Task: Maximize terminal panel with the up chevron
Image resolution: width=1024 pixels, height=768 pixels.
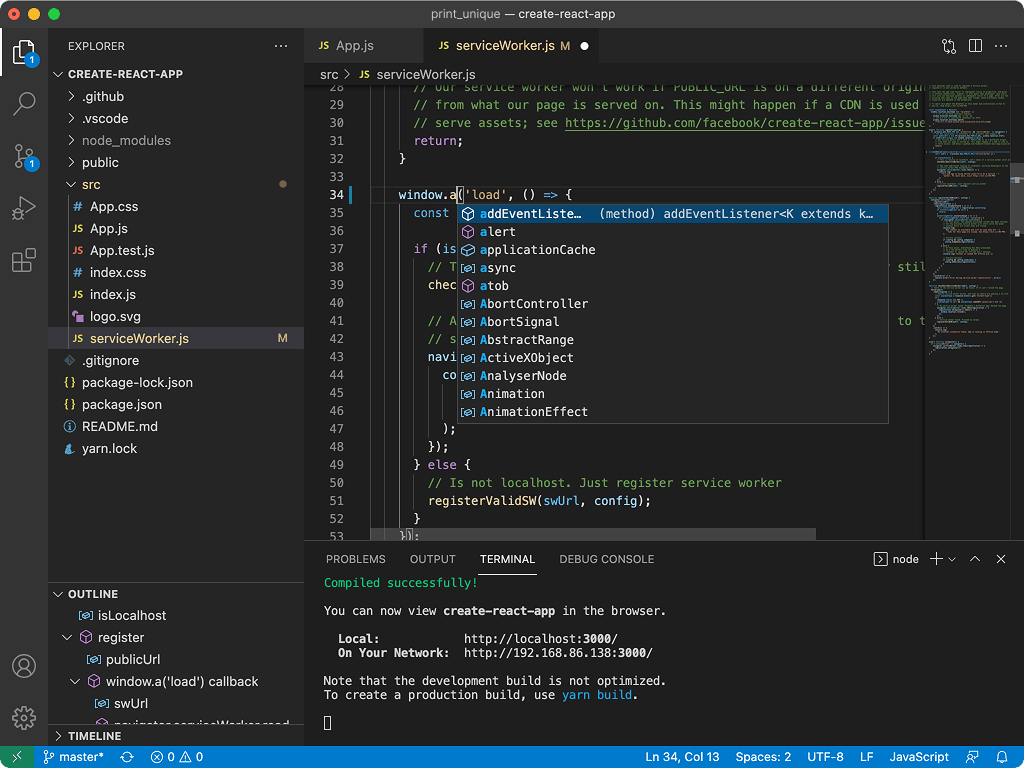Action: click(x=975, y=559)
